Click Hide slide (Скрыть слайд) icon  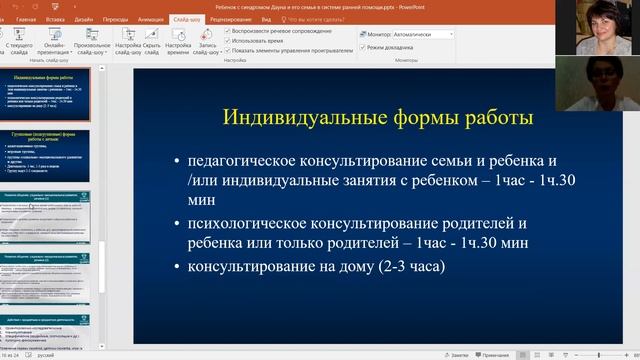coord(151,35)
